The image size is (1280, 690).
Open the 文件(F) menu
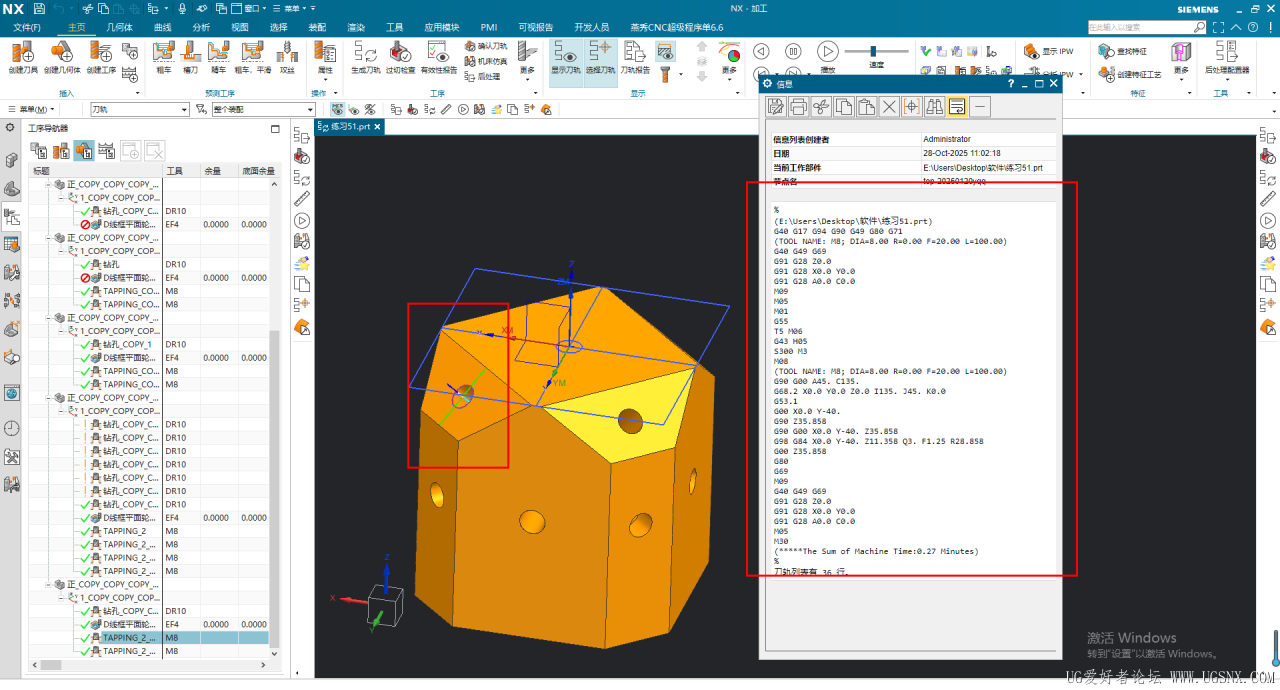[x=27, y=27]
